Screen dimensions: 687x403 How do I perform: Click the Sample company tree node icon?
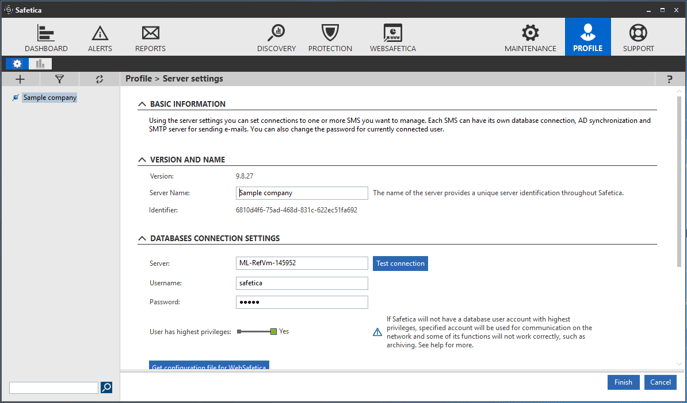tap(15, 98)
